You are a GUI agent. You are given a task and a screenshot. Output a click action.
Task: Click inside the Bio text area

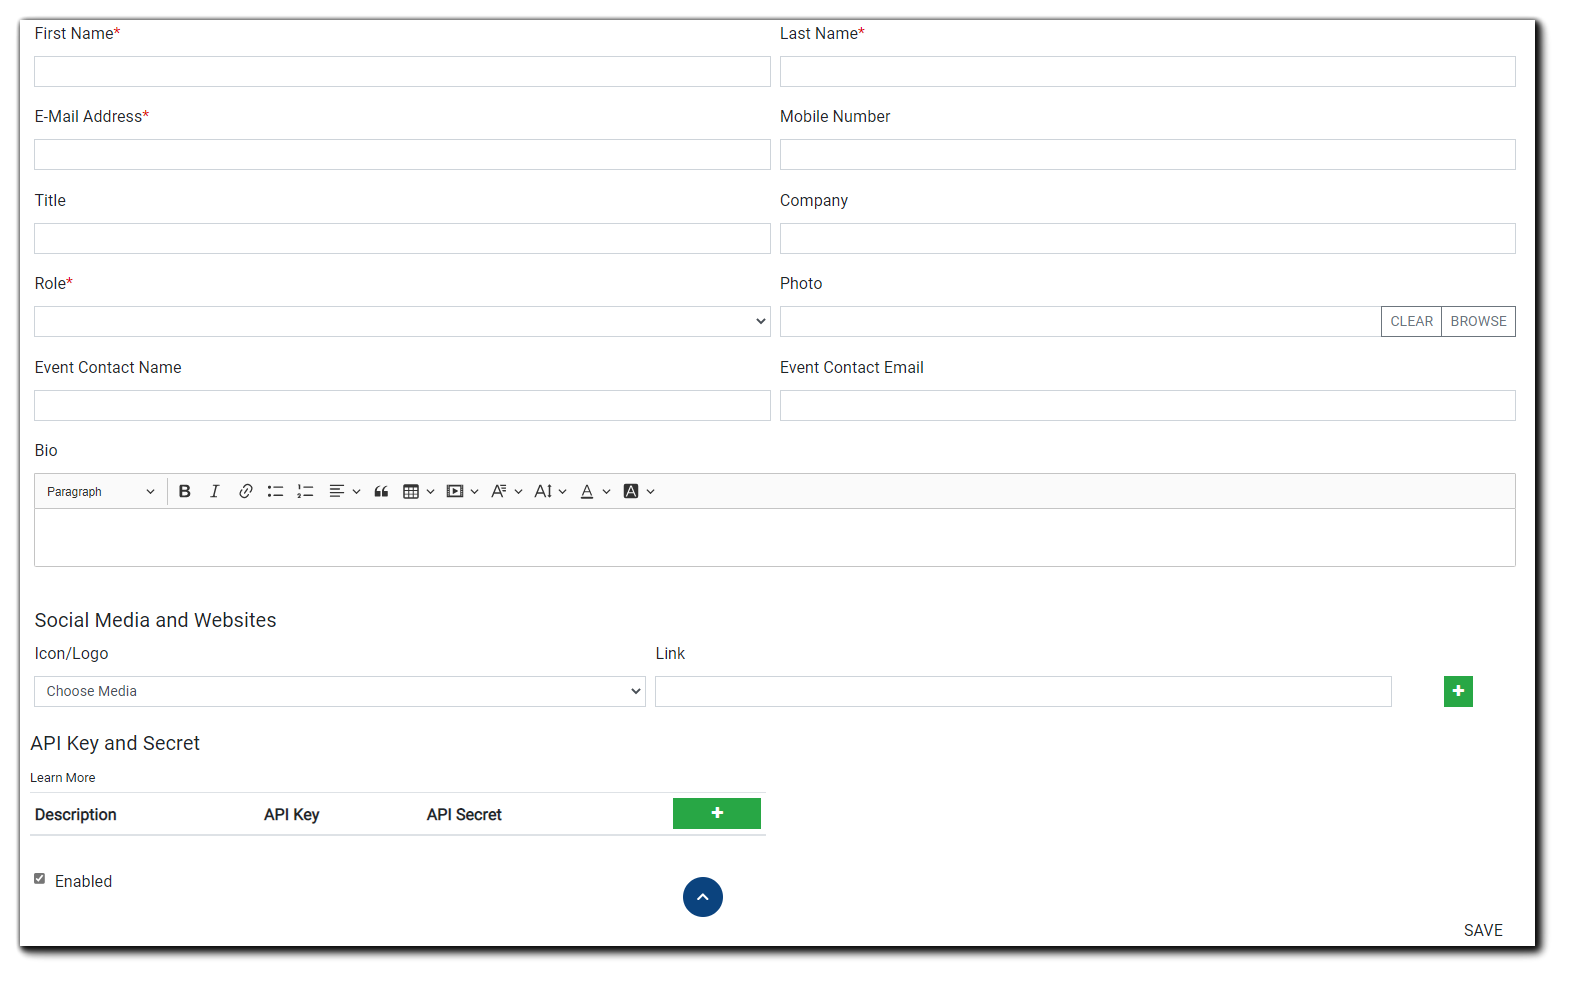point(775,538)
